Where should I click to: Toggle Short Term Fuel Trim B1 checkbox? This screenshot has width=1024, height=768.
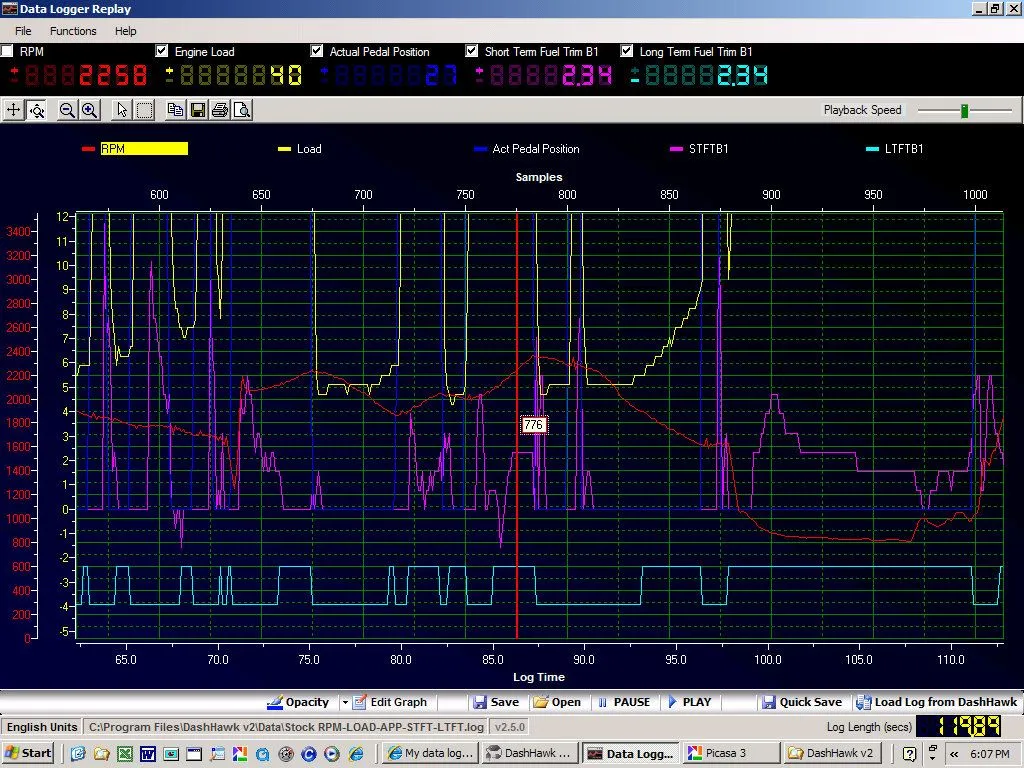pos(473,51)
